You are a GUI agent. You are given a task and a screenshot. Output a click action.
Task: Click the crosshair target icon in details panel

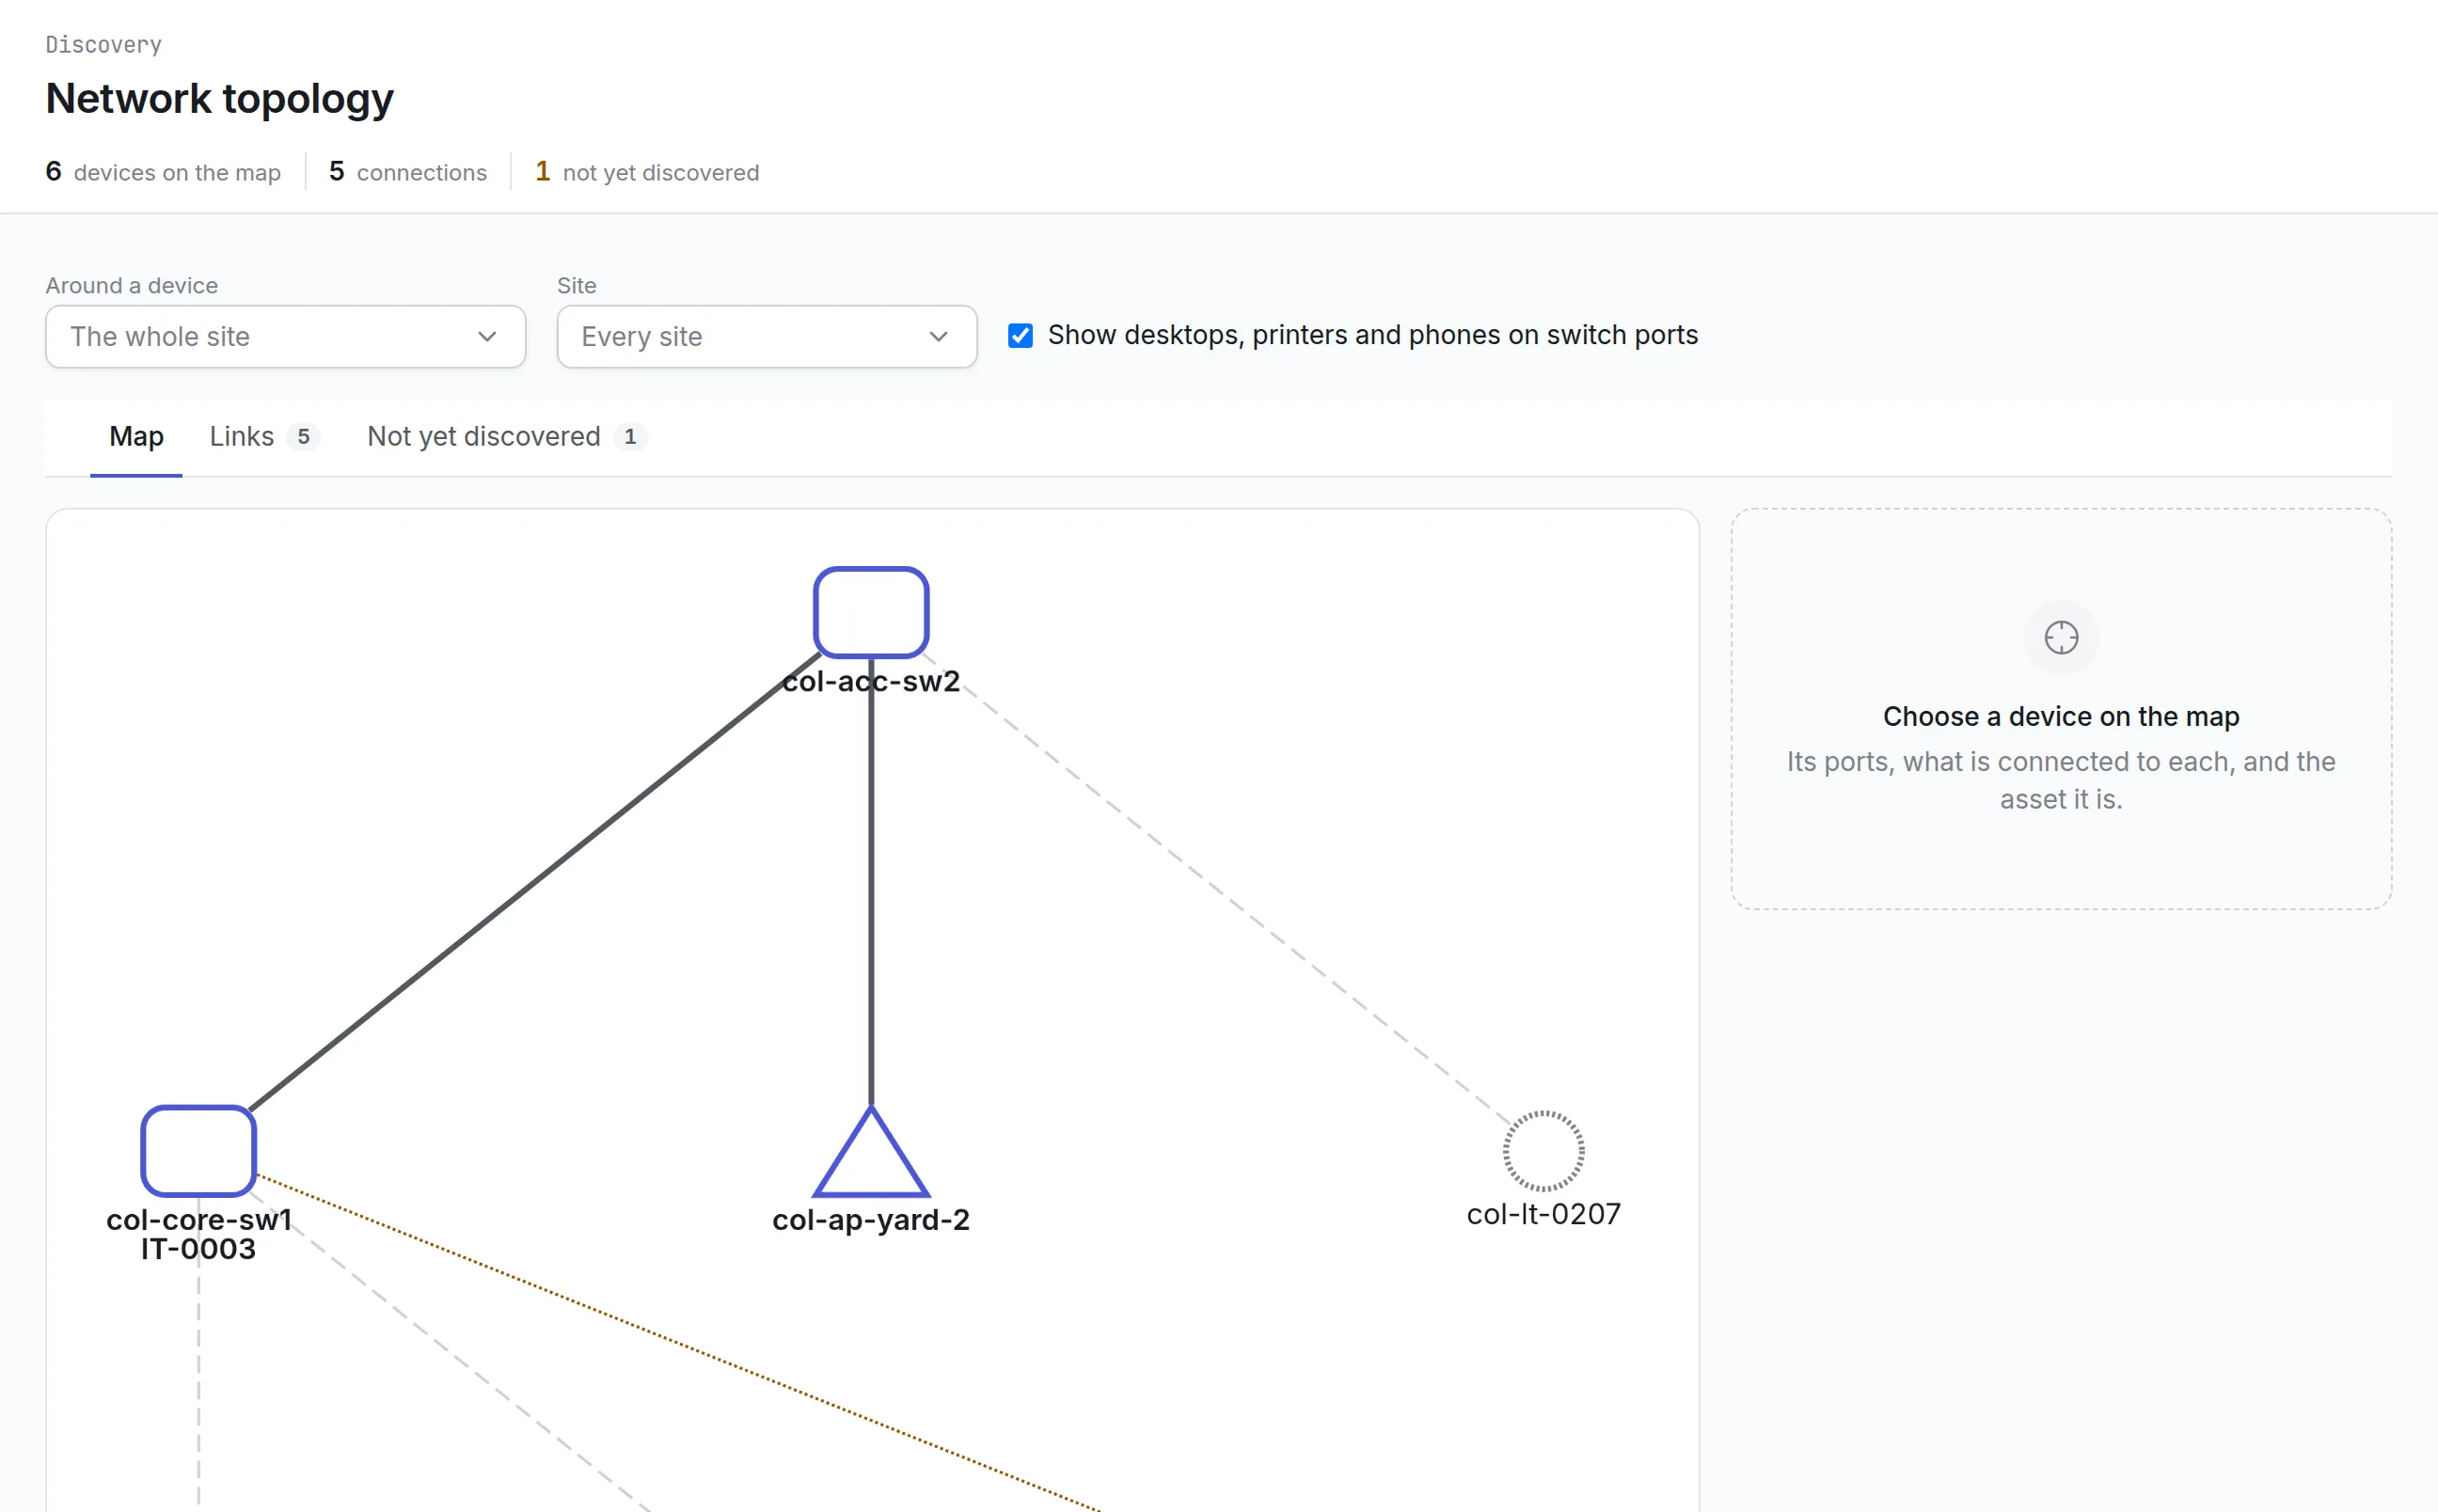[x=2060, y=637]
